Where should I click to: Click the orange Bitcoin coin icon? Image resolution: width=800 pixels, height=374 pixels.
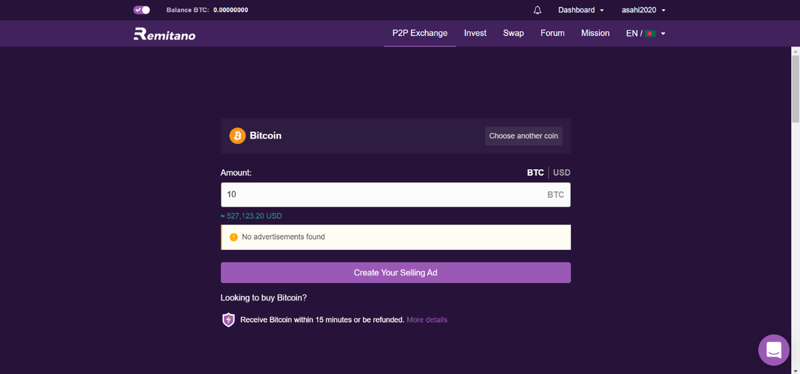coord(237,136)
